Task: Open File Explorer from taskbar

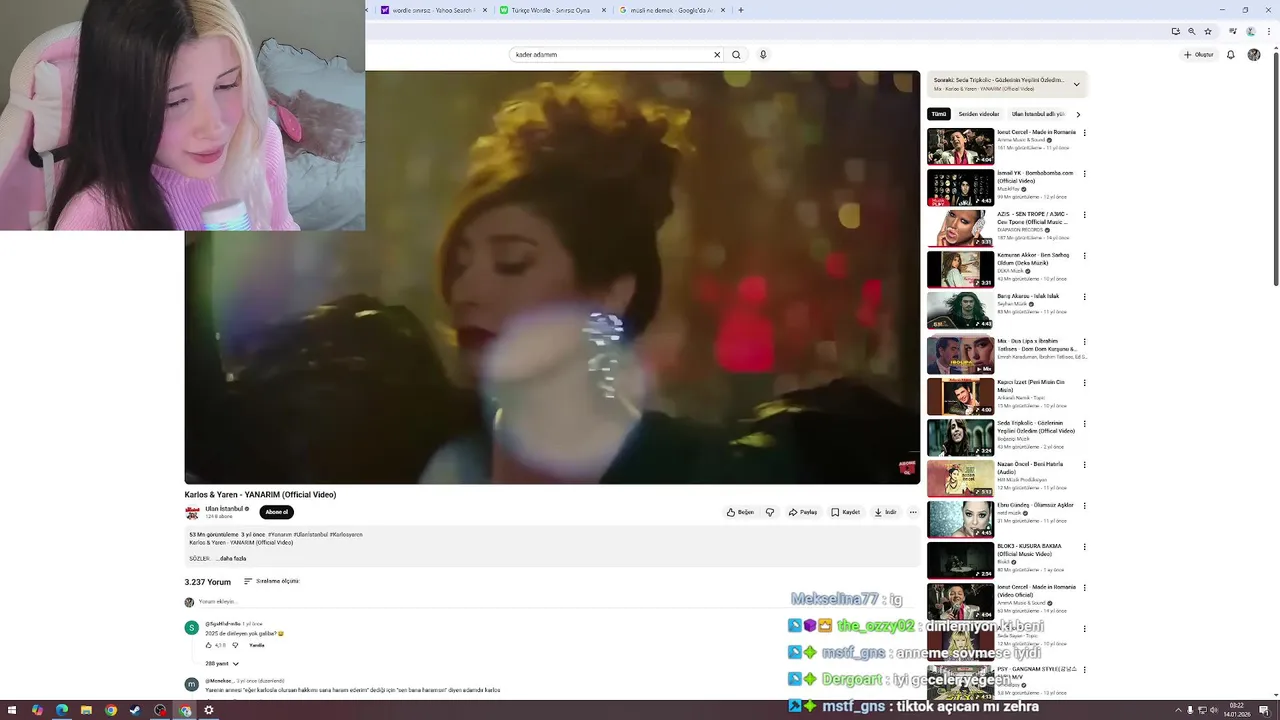Action: coord(86,710)
